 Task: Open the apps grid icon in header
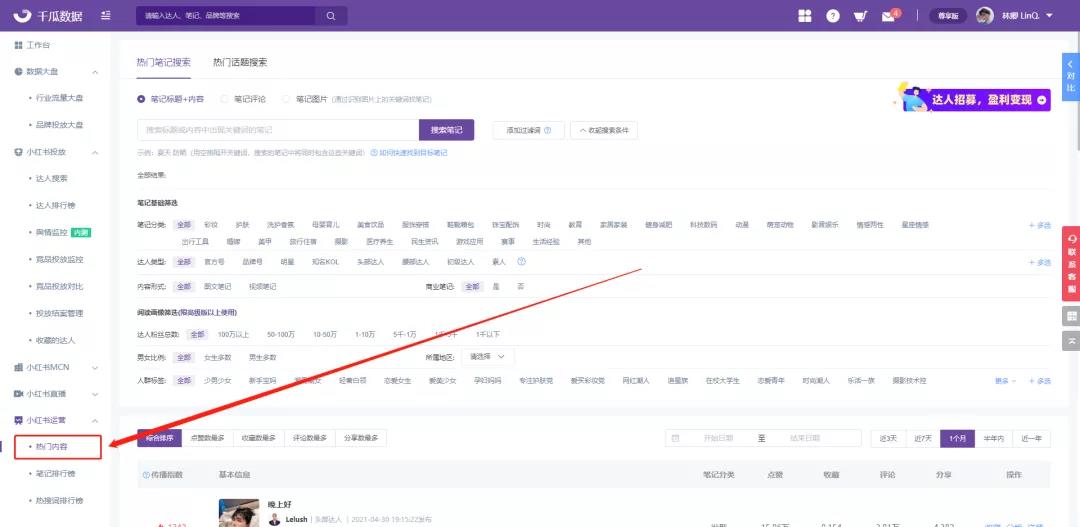click(805, 16)
